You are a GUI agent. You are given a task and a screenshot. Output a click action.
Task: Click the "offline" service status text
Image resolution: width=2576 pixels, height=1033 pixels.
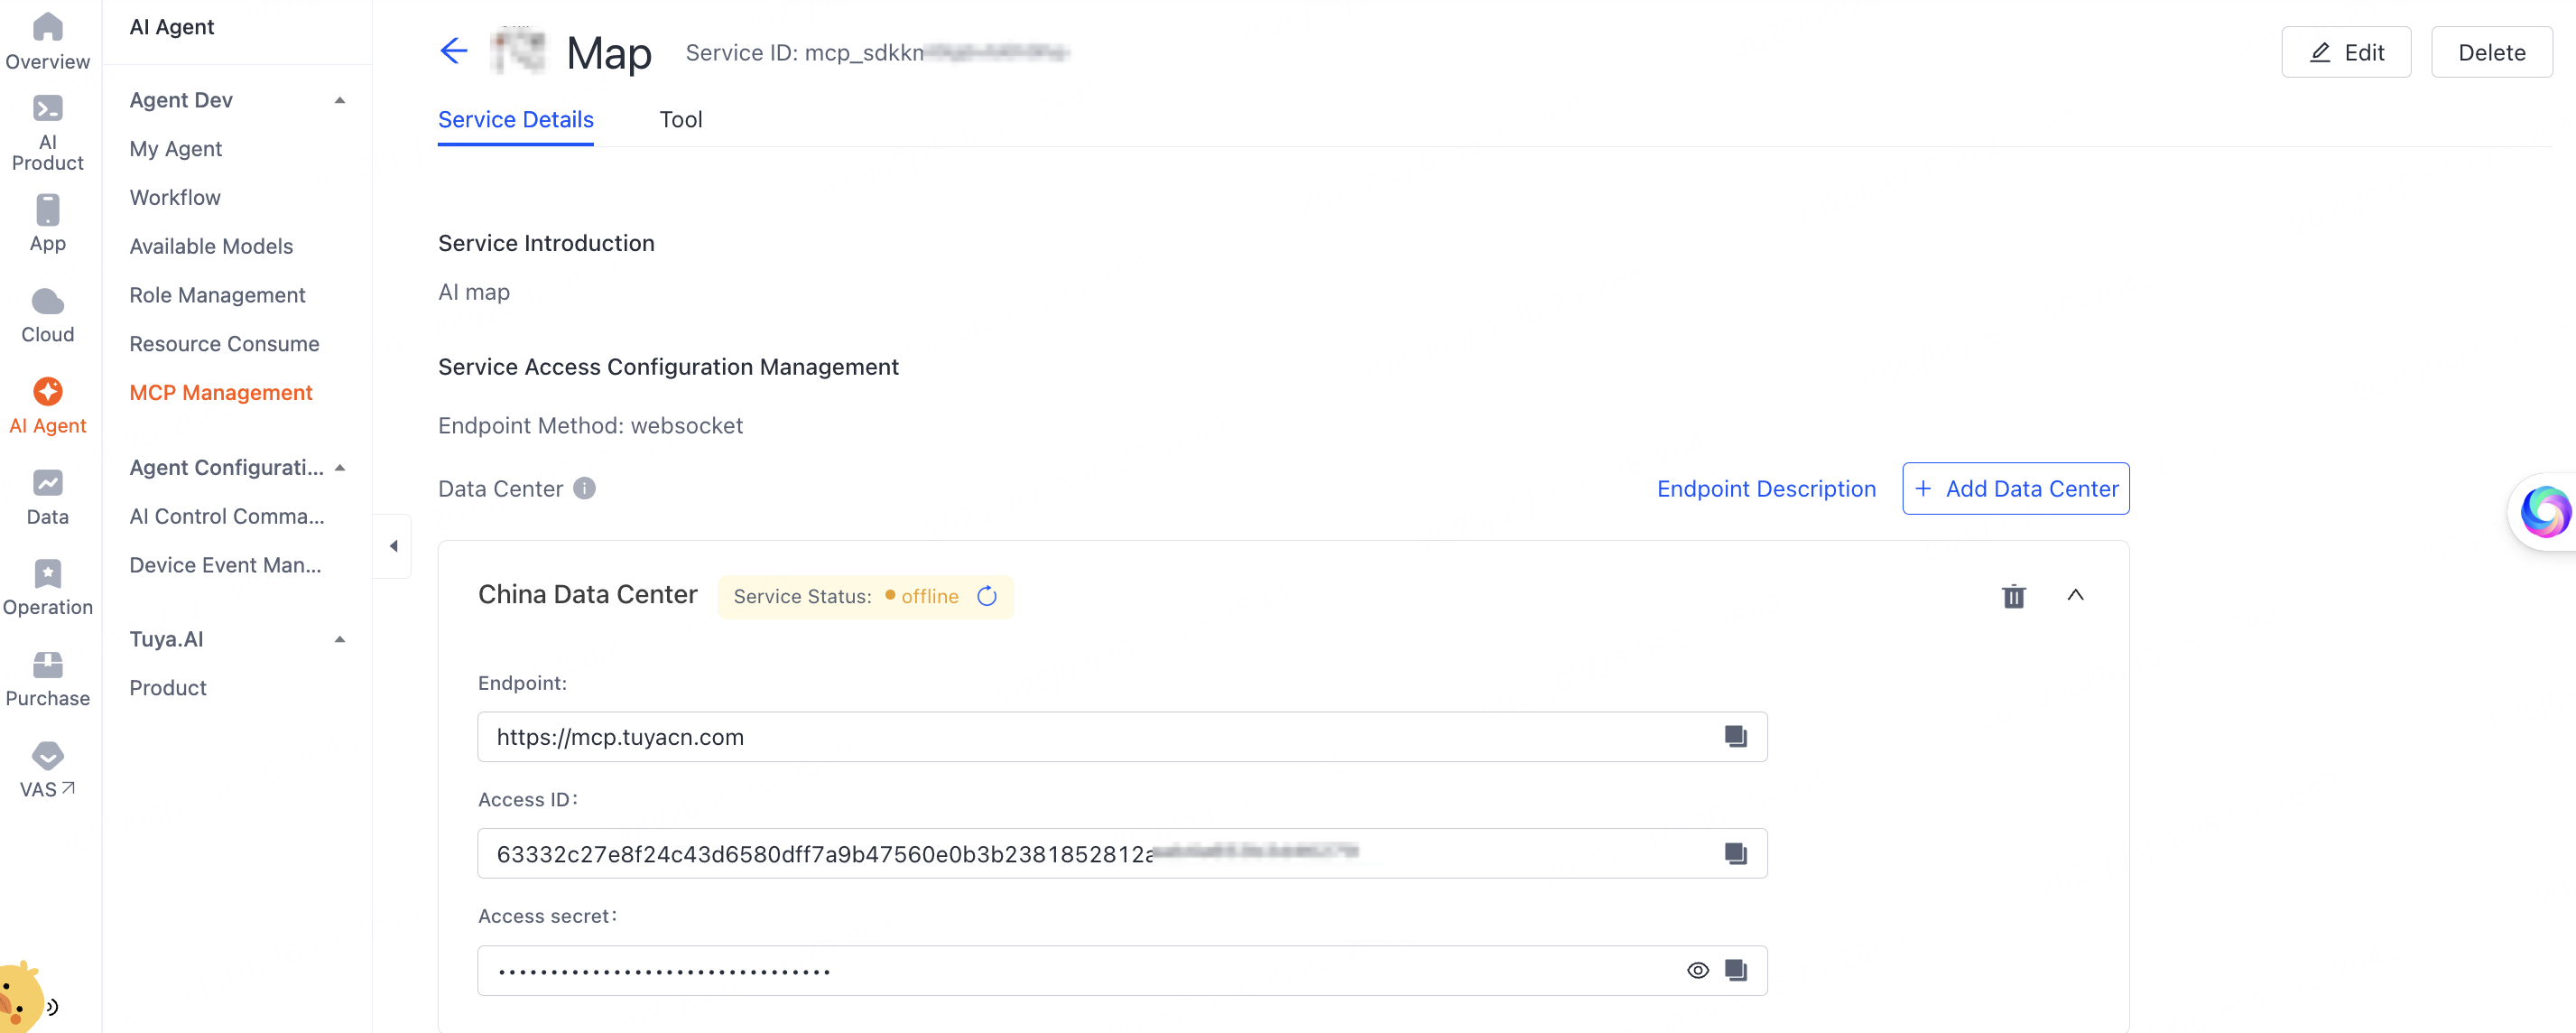tap(929, 596)
